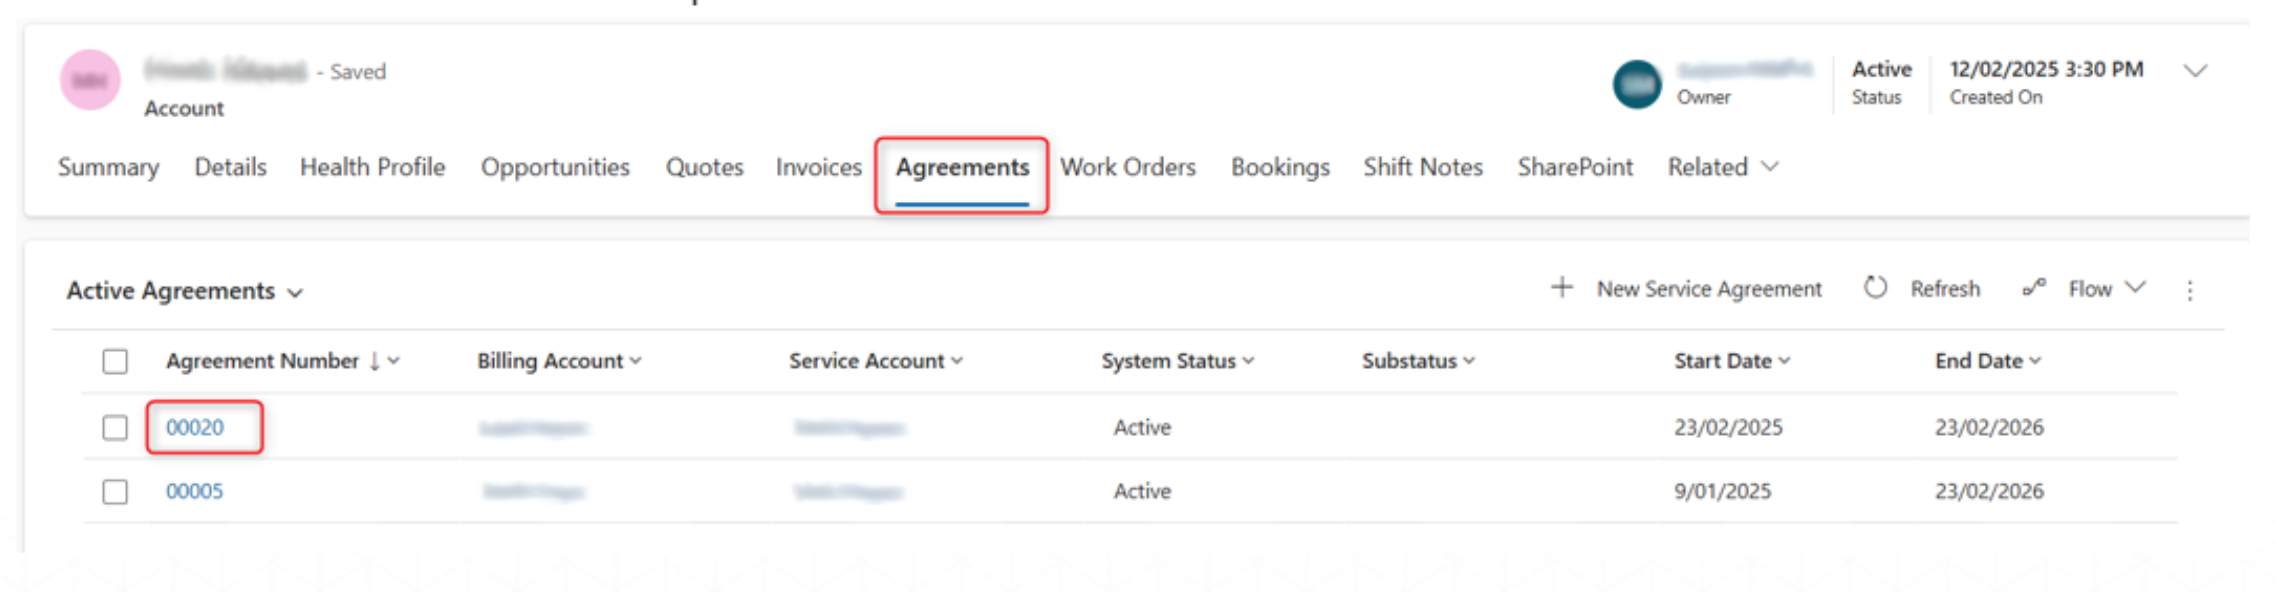Viewport: 2276px width, 592px height.
Task: Select the checkbox for agreement 00005
Action: click(x=115, y=492)
